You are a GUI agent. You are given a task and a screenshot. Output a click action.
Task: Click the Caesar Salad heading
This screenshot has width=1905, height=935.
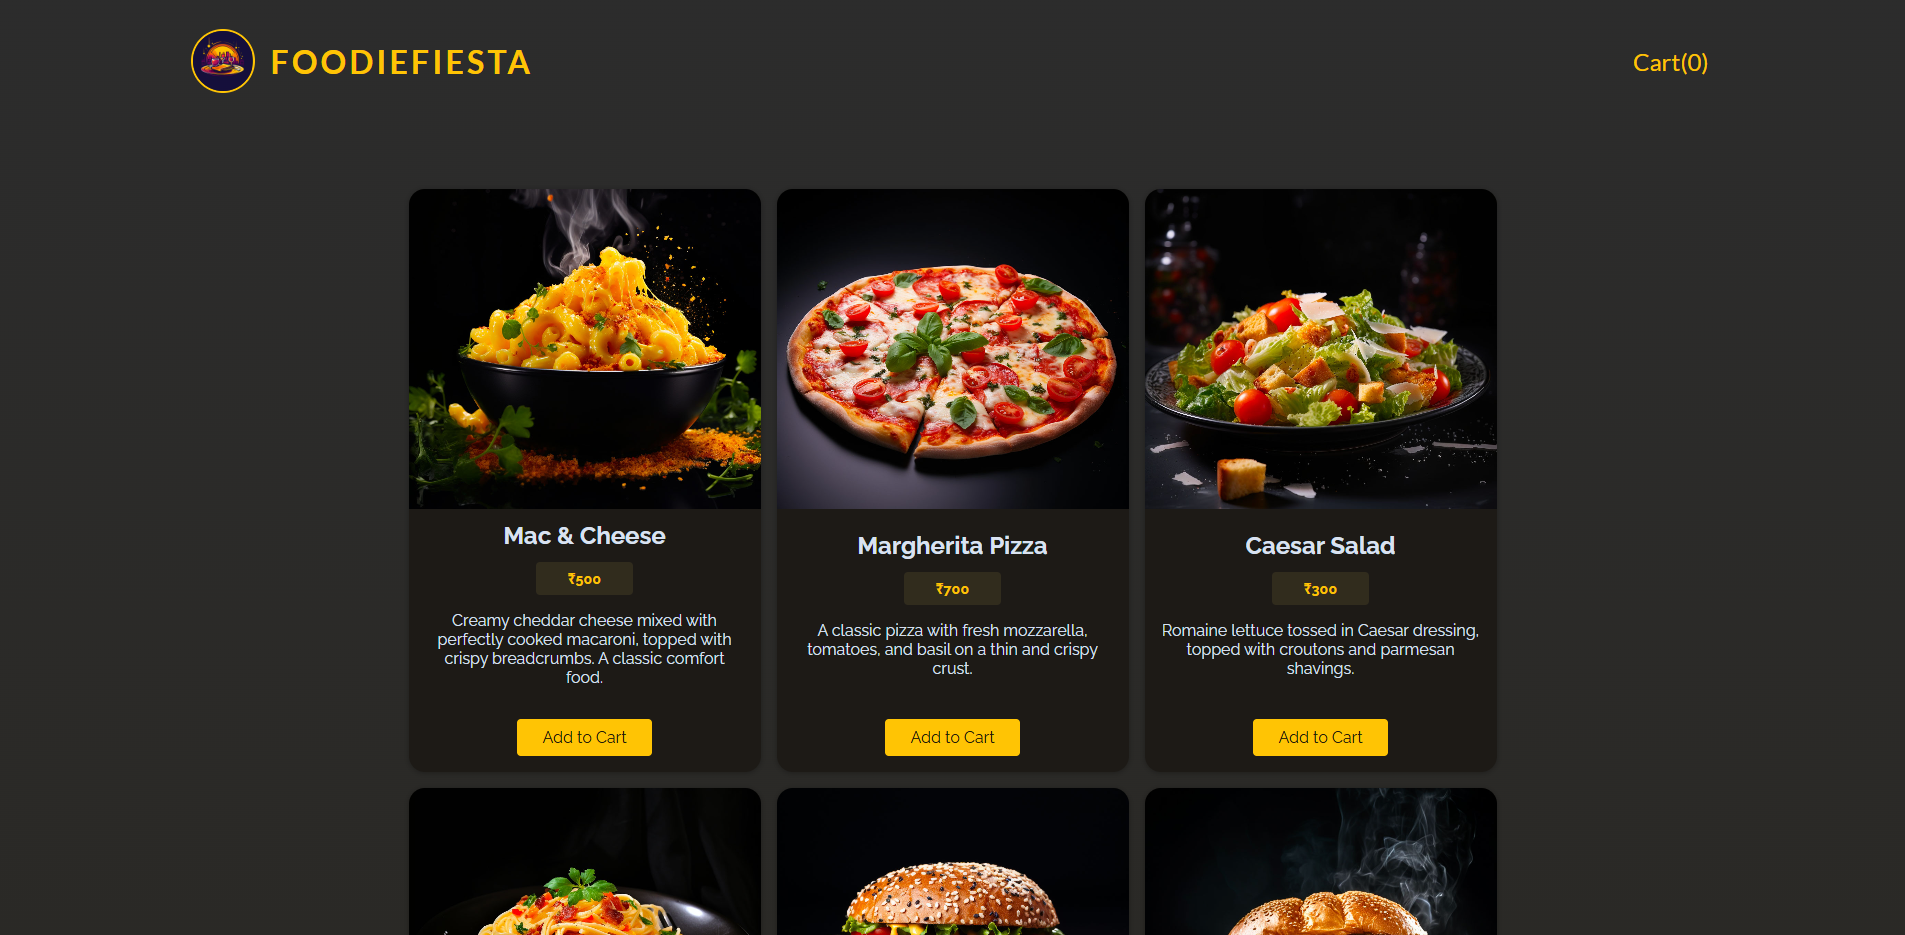[1320, 546]
